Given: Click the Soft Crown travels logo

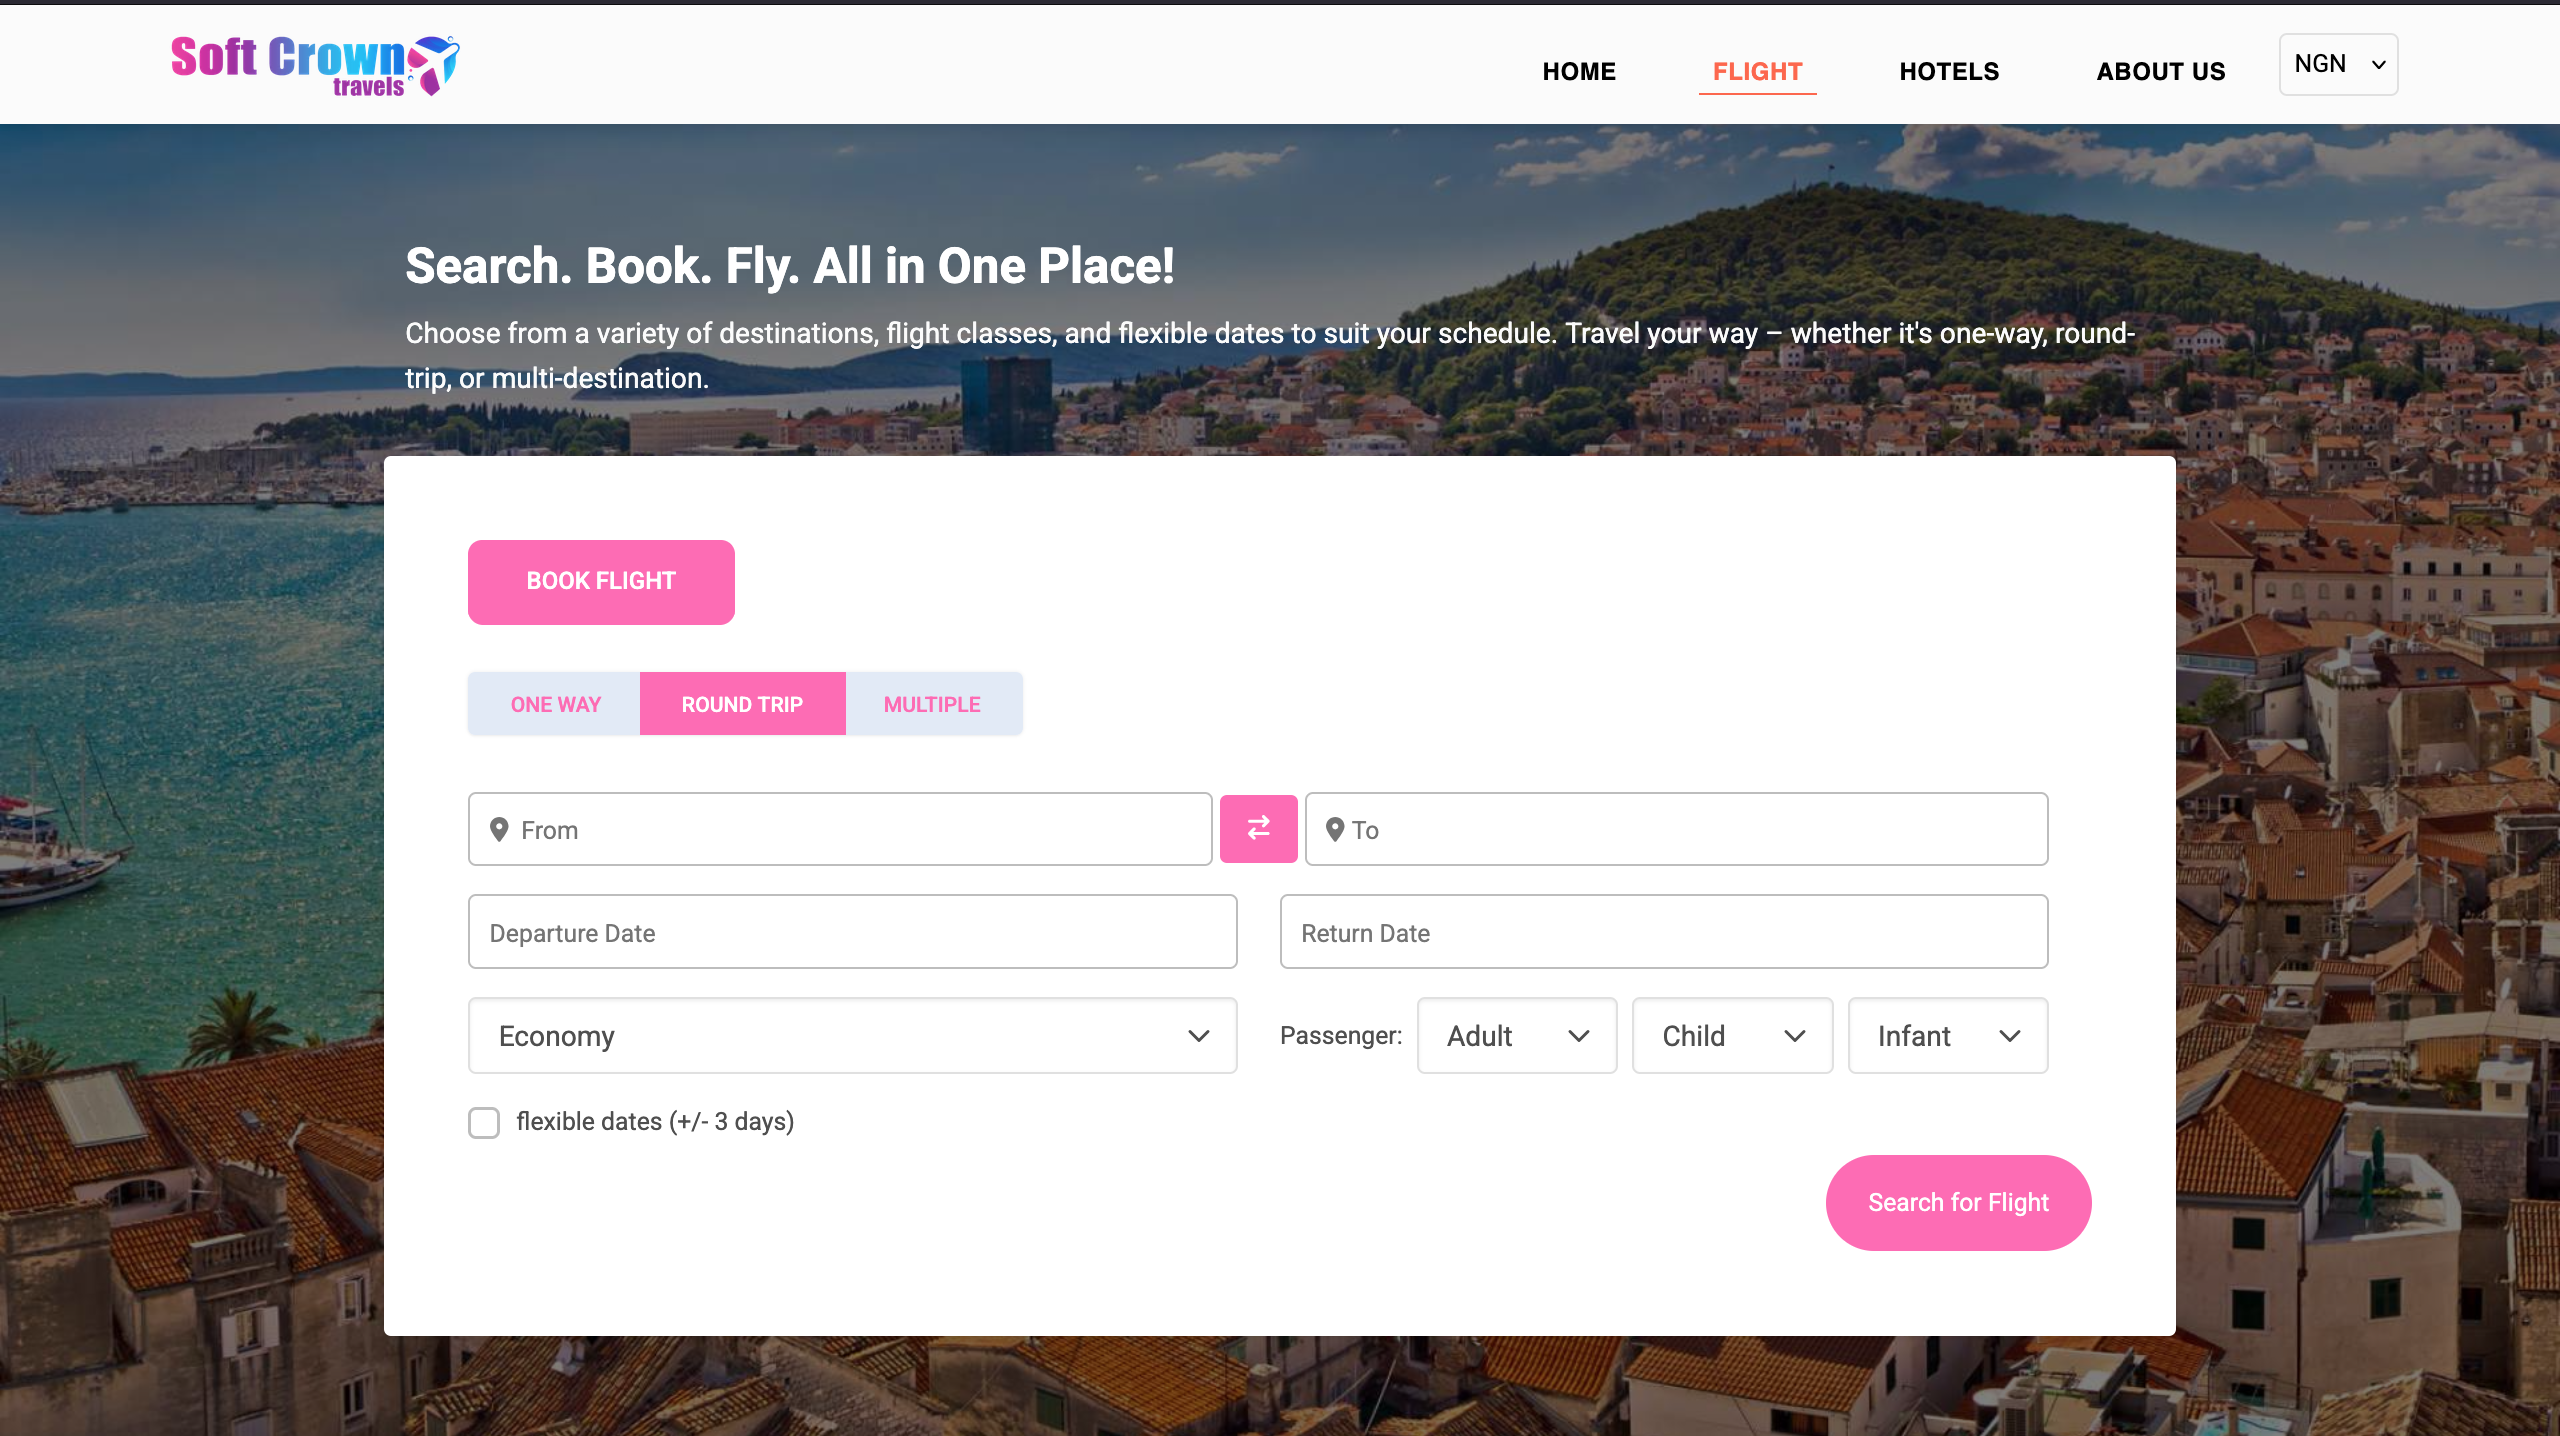Looking at the screenshot, I should click(314, 65).
